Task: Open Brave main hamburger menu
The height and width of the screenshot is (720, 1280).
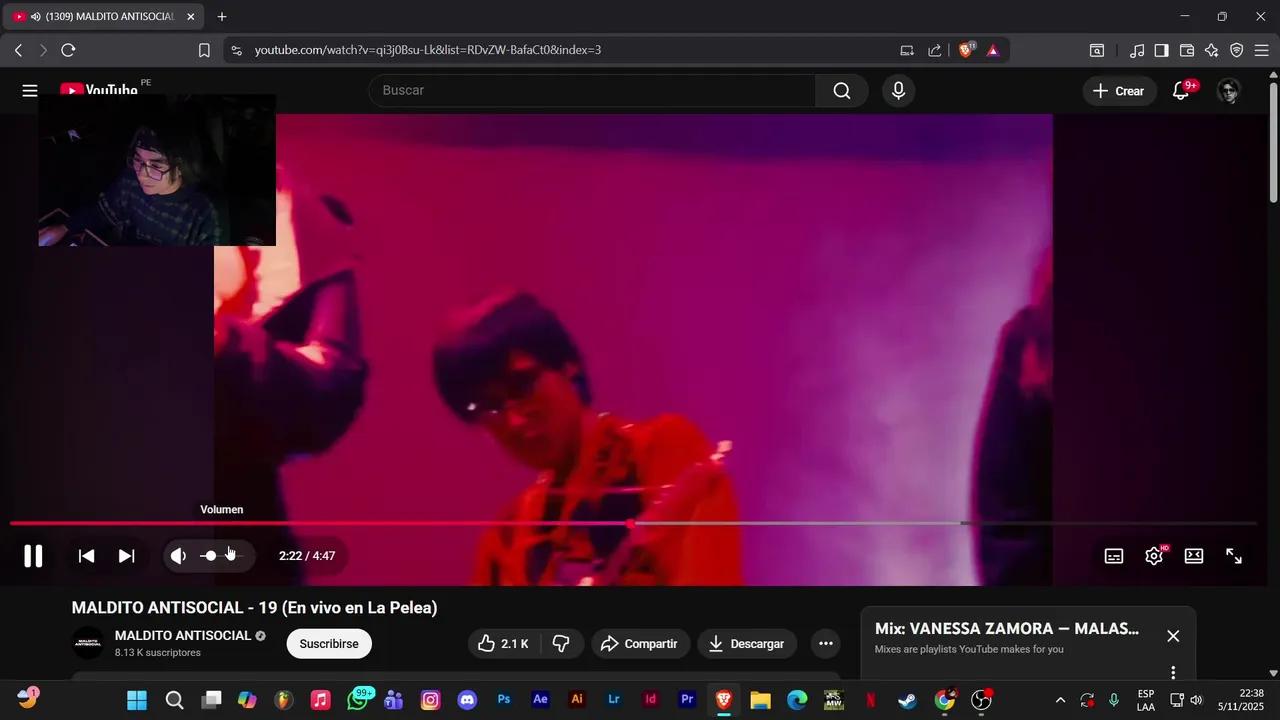Action: 1262,50
